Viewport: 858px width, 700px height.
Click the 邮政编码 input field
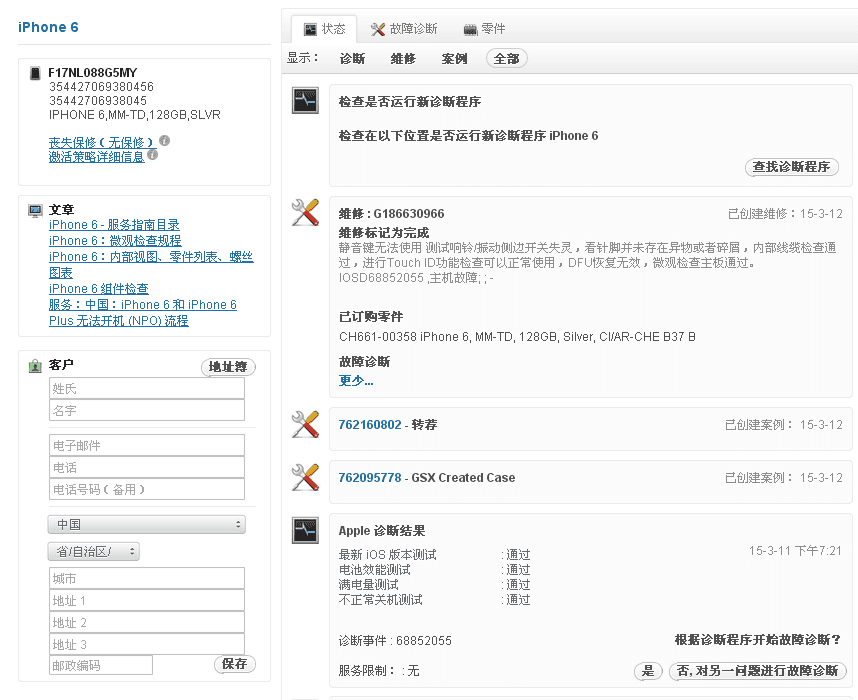101,665
